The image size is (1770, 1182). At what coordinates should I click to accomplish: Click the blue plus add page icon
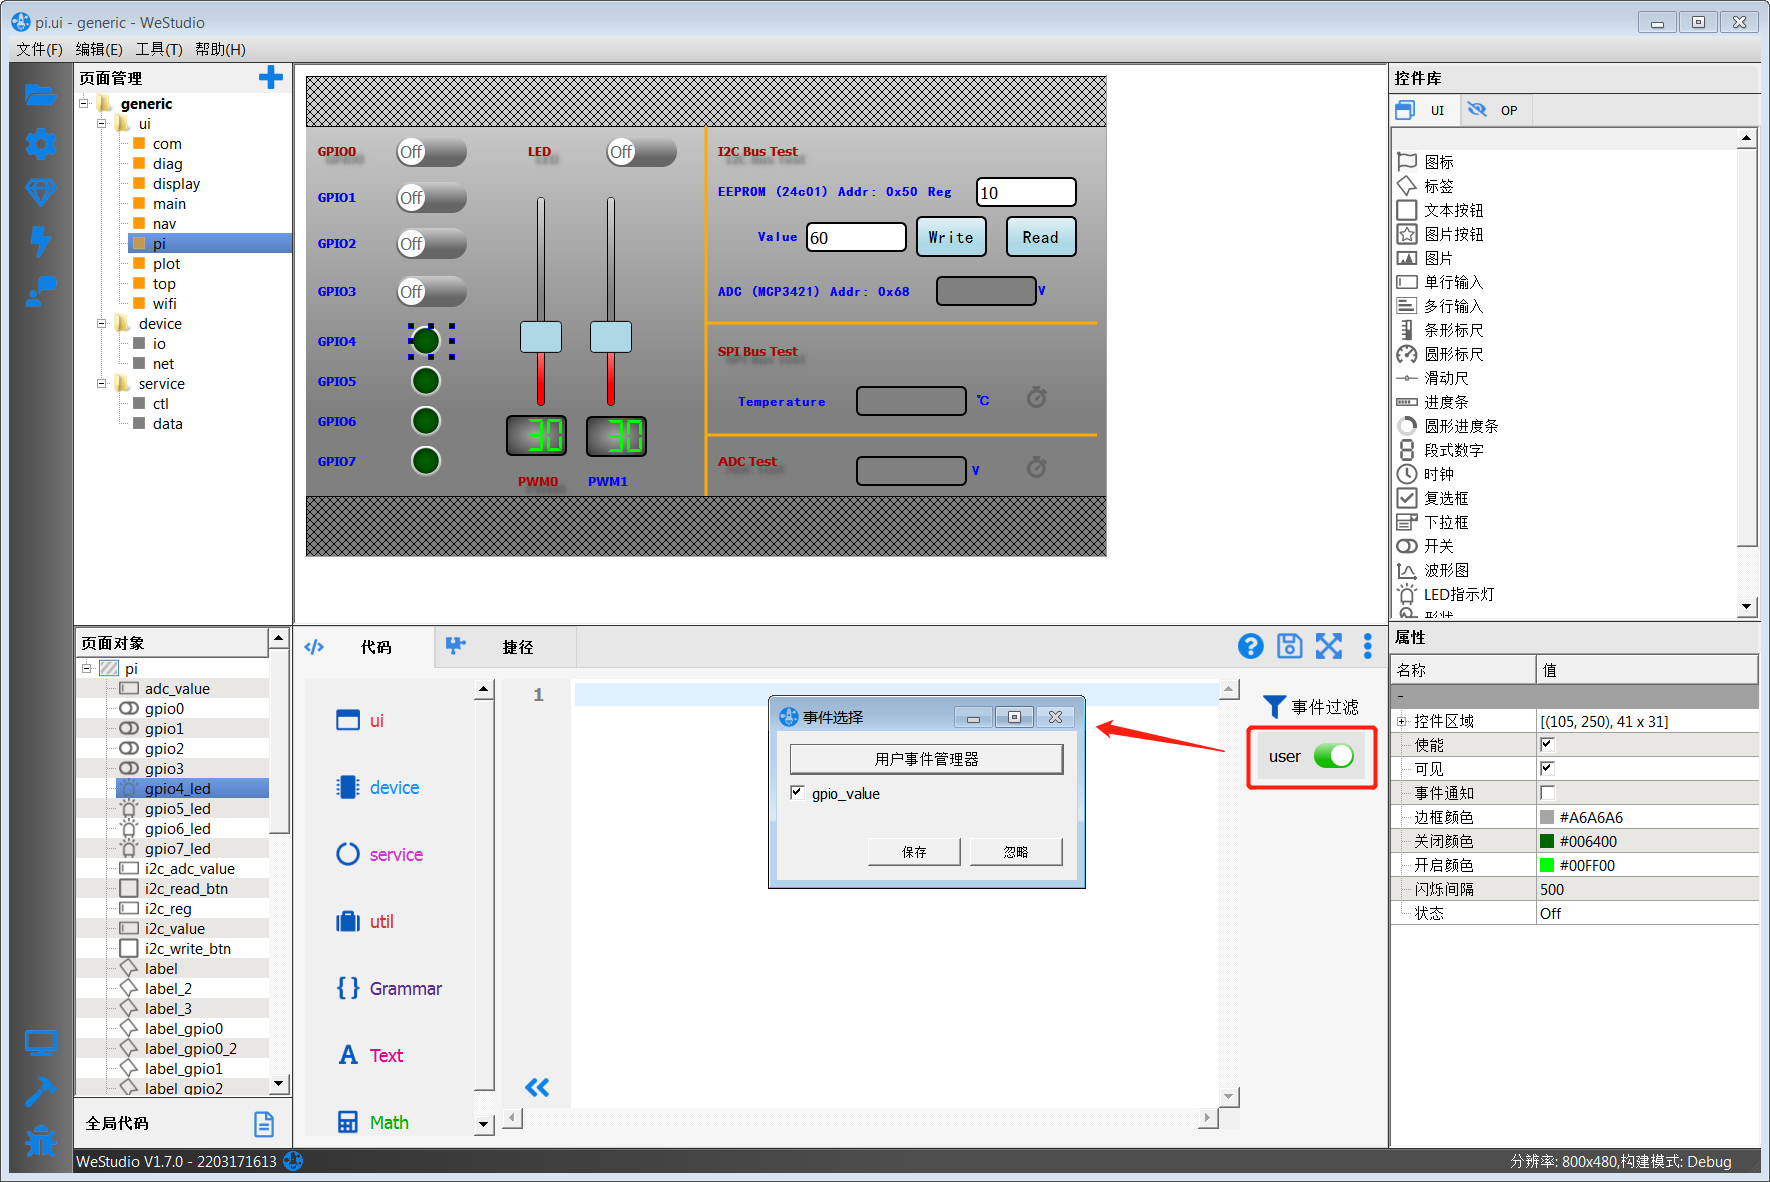point(270,78)
